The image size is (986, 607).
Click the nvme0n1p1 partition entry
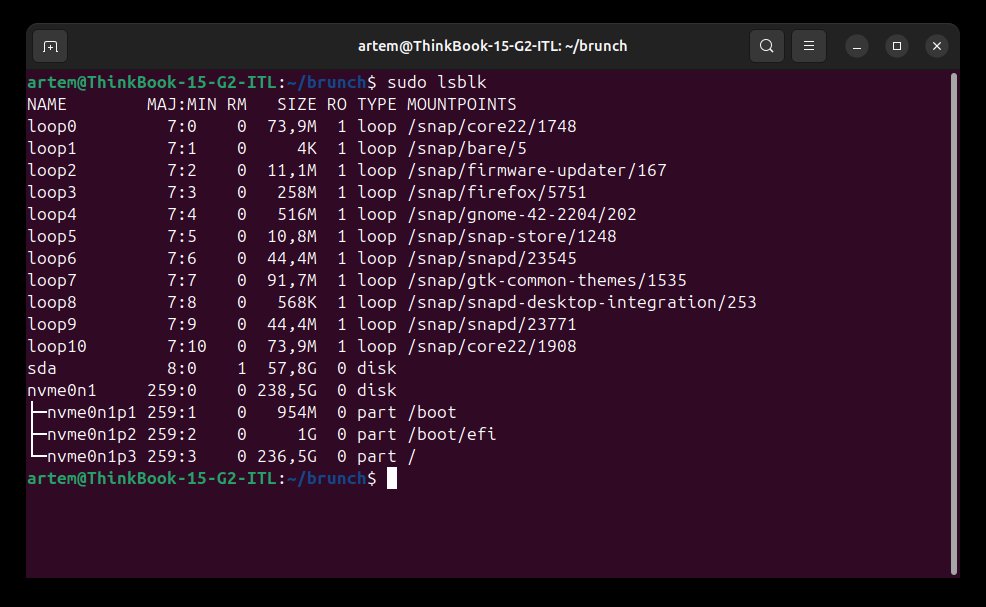pyautogui.click(x=90, y=412)
